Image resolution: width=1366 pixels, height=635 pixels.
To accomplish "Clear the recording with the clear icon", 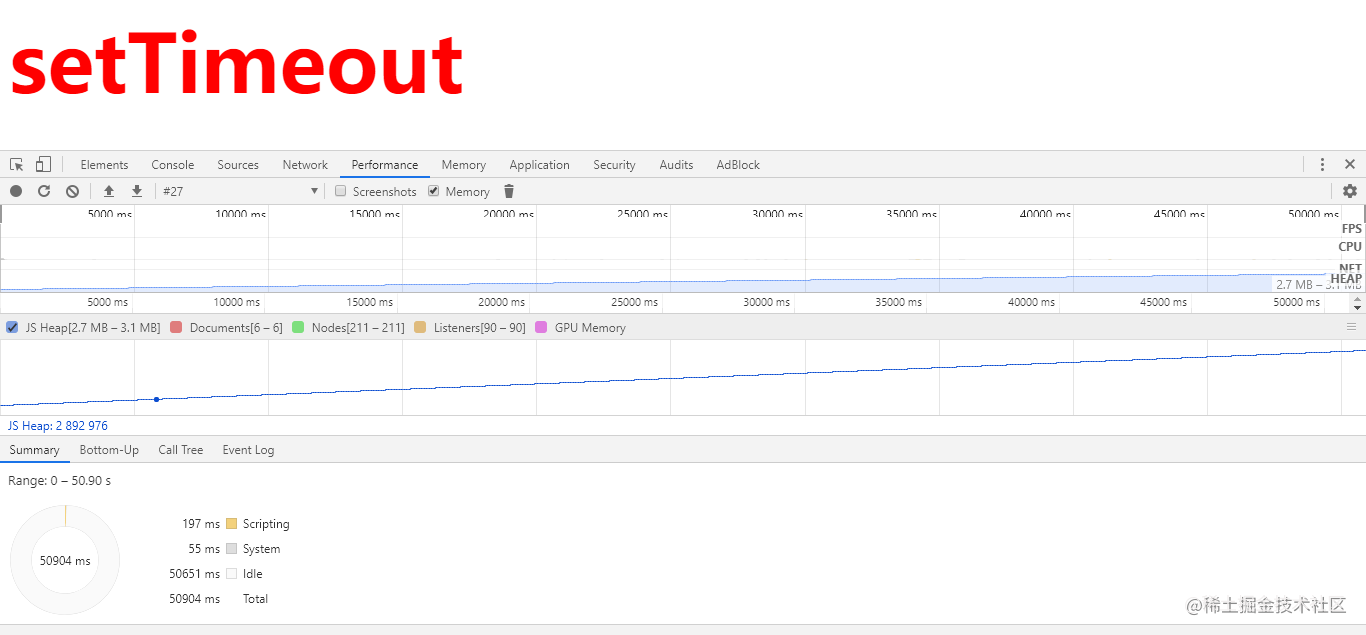I will [x=72, y=191].
